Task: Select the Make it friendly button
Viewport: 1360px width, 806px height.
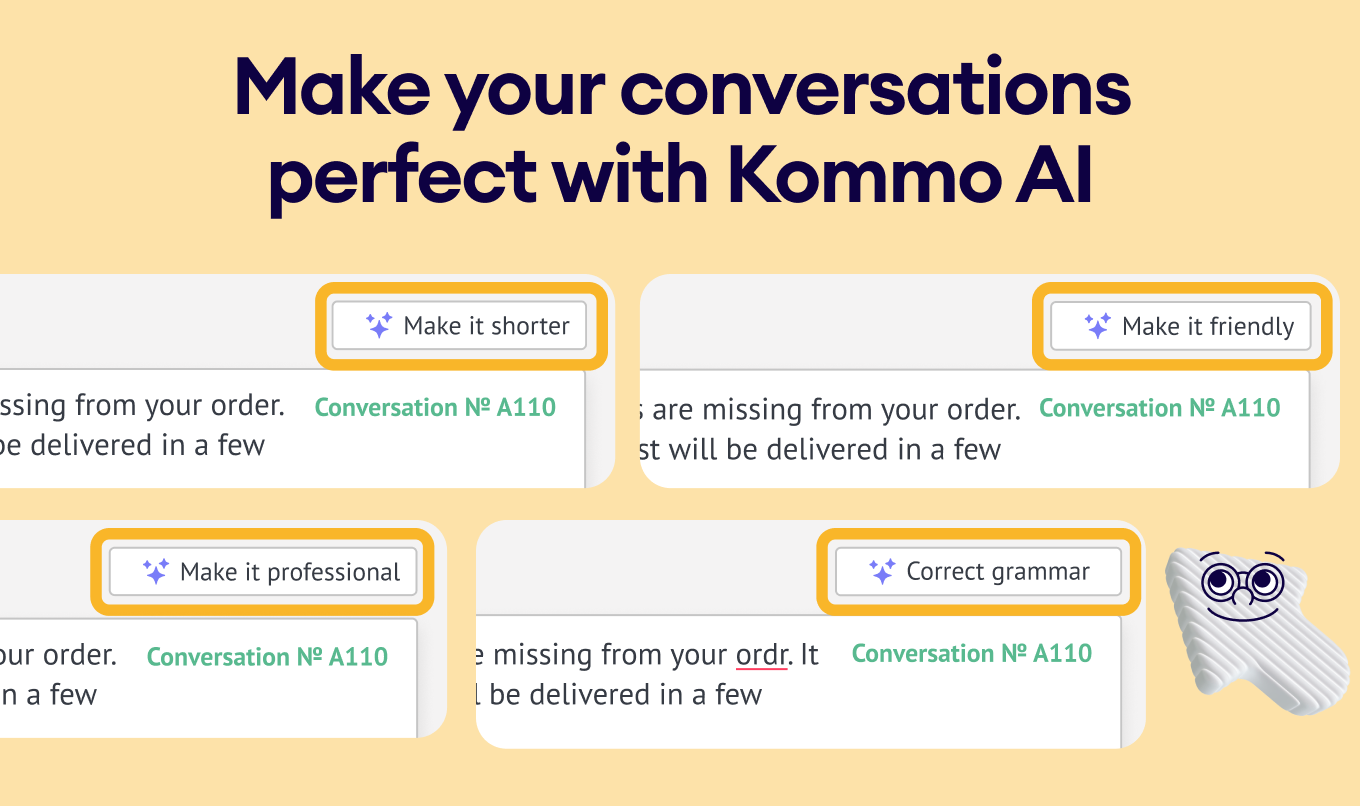Action: click(1180, 326)
